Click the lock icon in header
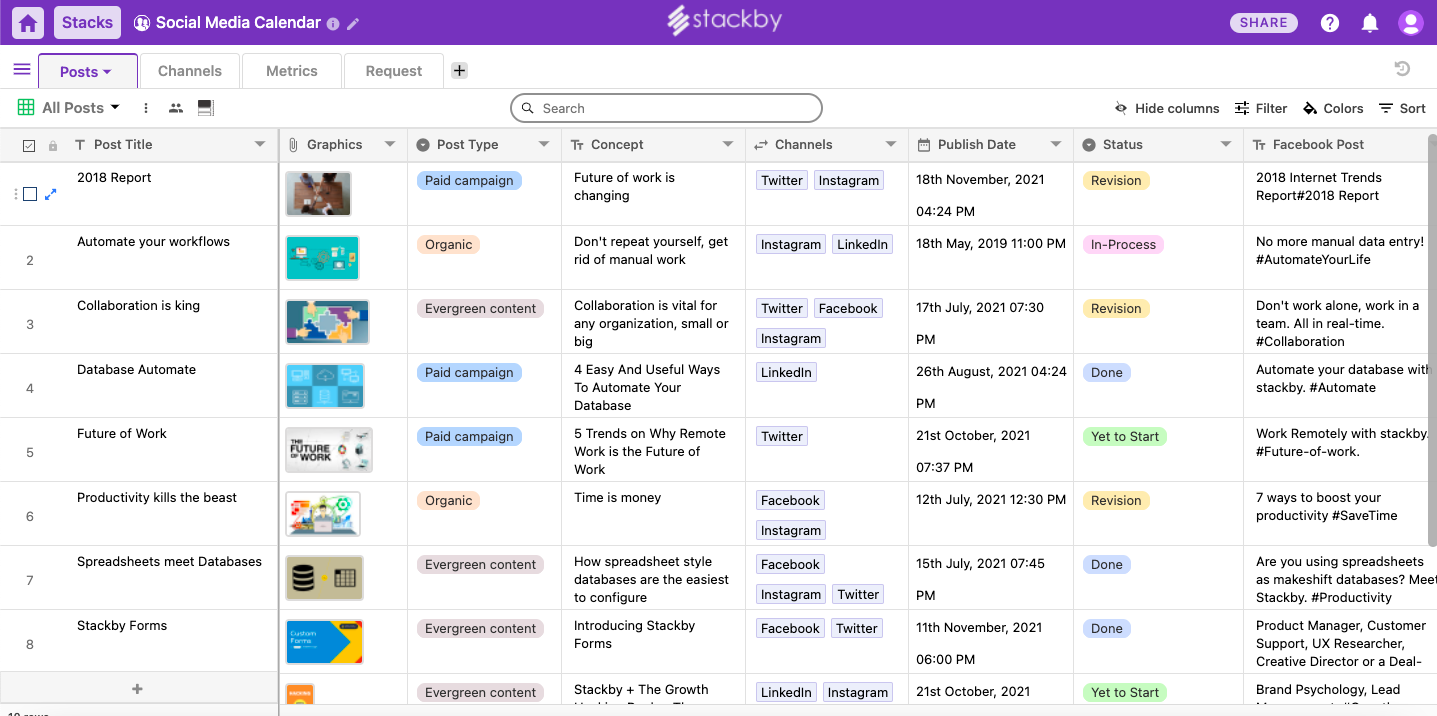 tap(53, 146)
